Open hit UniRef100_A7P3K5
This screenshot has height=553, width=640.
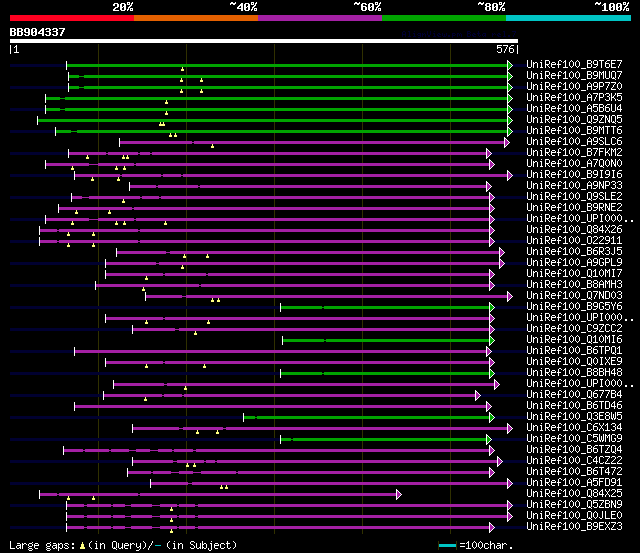pos(574,98)
